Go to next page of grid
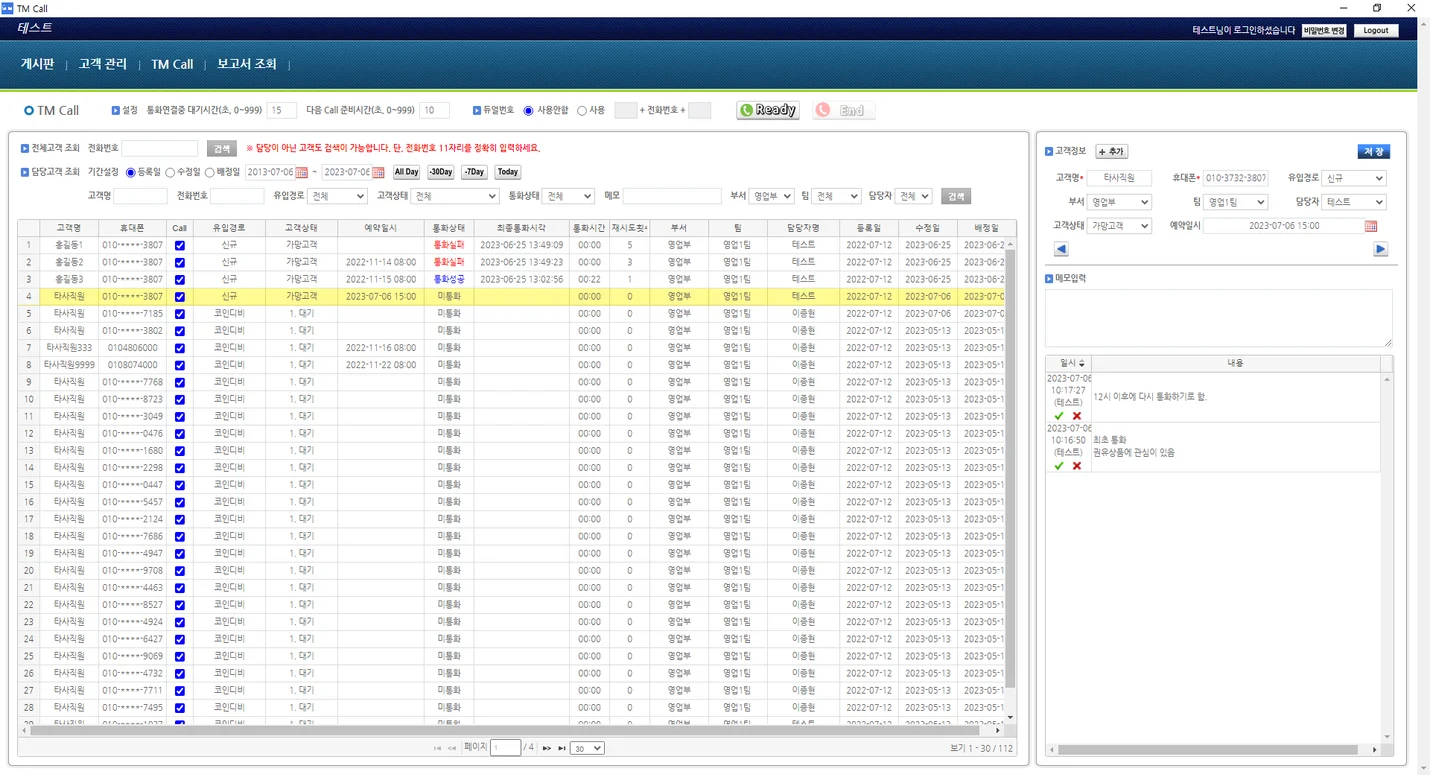This screenshot has width=1430, height=775. pyautogui.click(x=547, y=748)
